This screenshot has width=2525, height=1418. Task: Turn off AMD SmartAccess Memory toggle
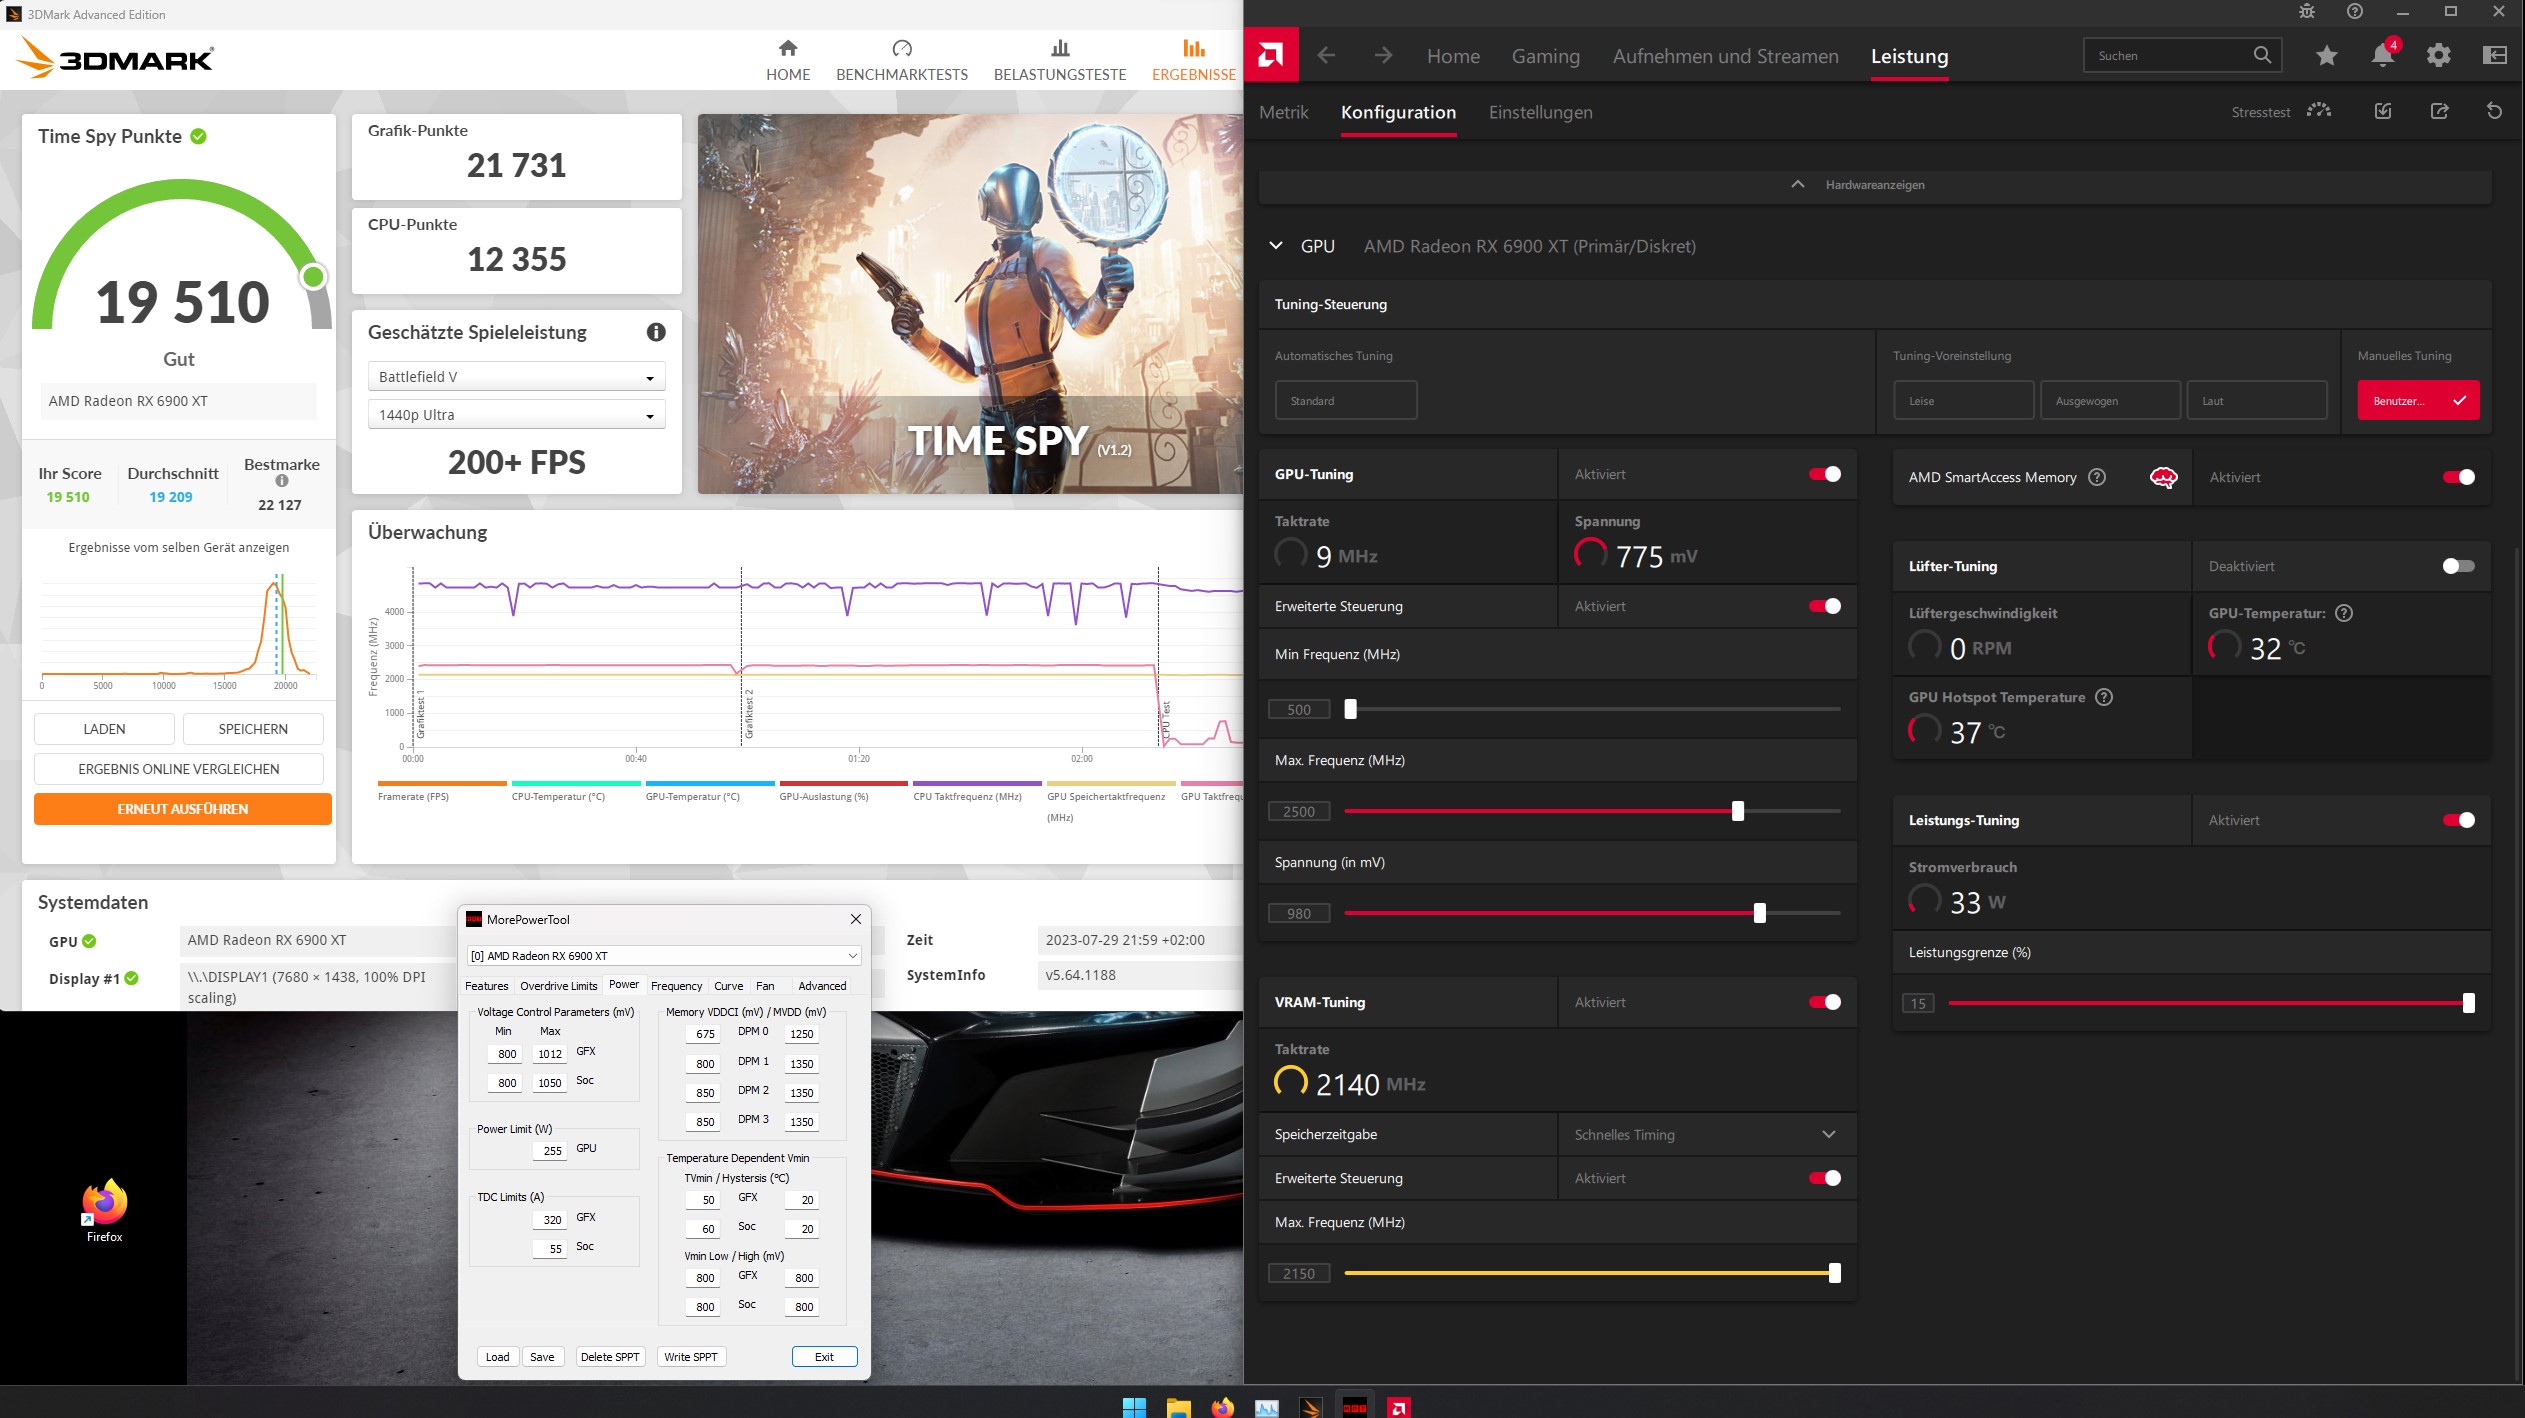click(x=2457, y=477)
